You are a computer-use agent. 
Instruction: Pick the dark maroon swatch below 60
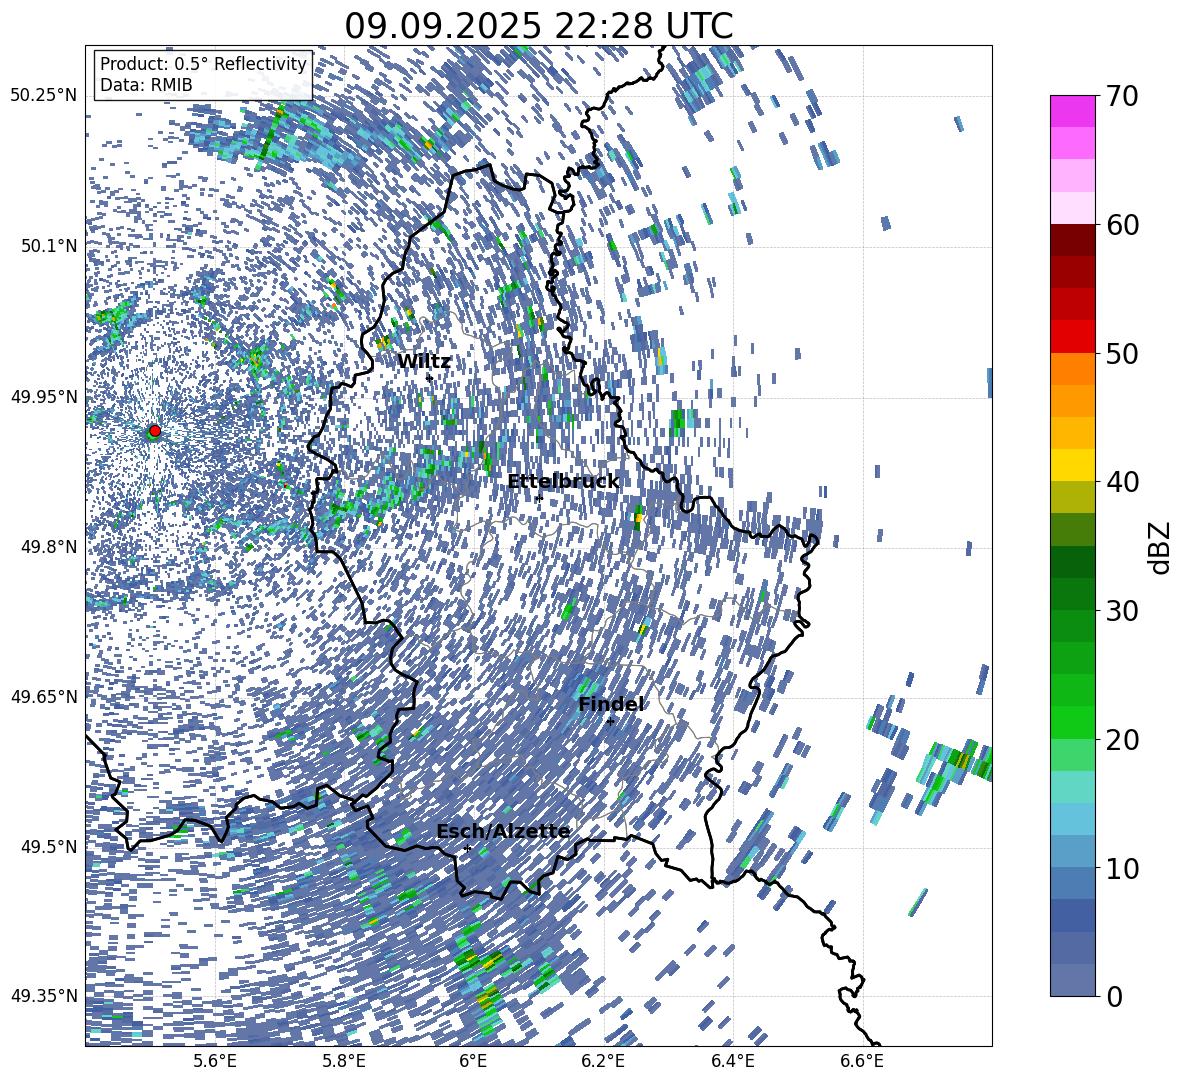pyautogui.click(x=1073, y=240)
